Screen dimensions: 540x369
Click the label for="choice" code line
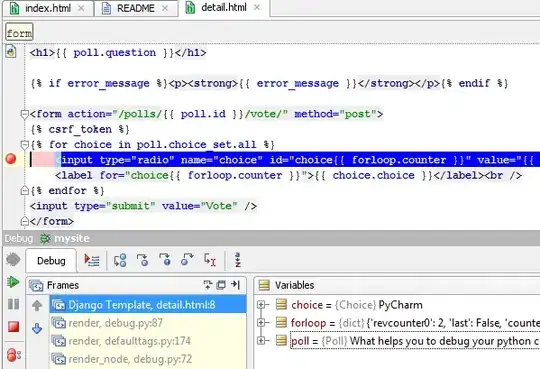coord(289,175)
